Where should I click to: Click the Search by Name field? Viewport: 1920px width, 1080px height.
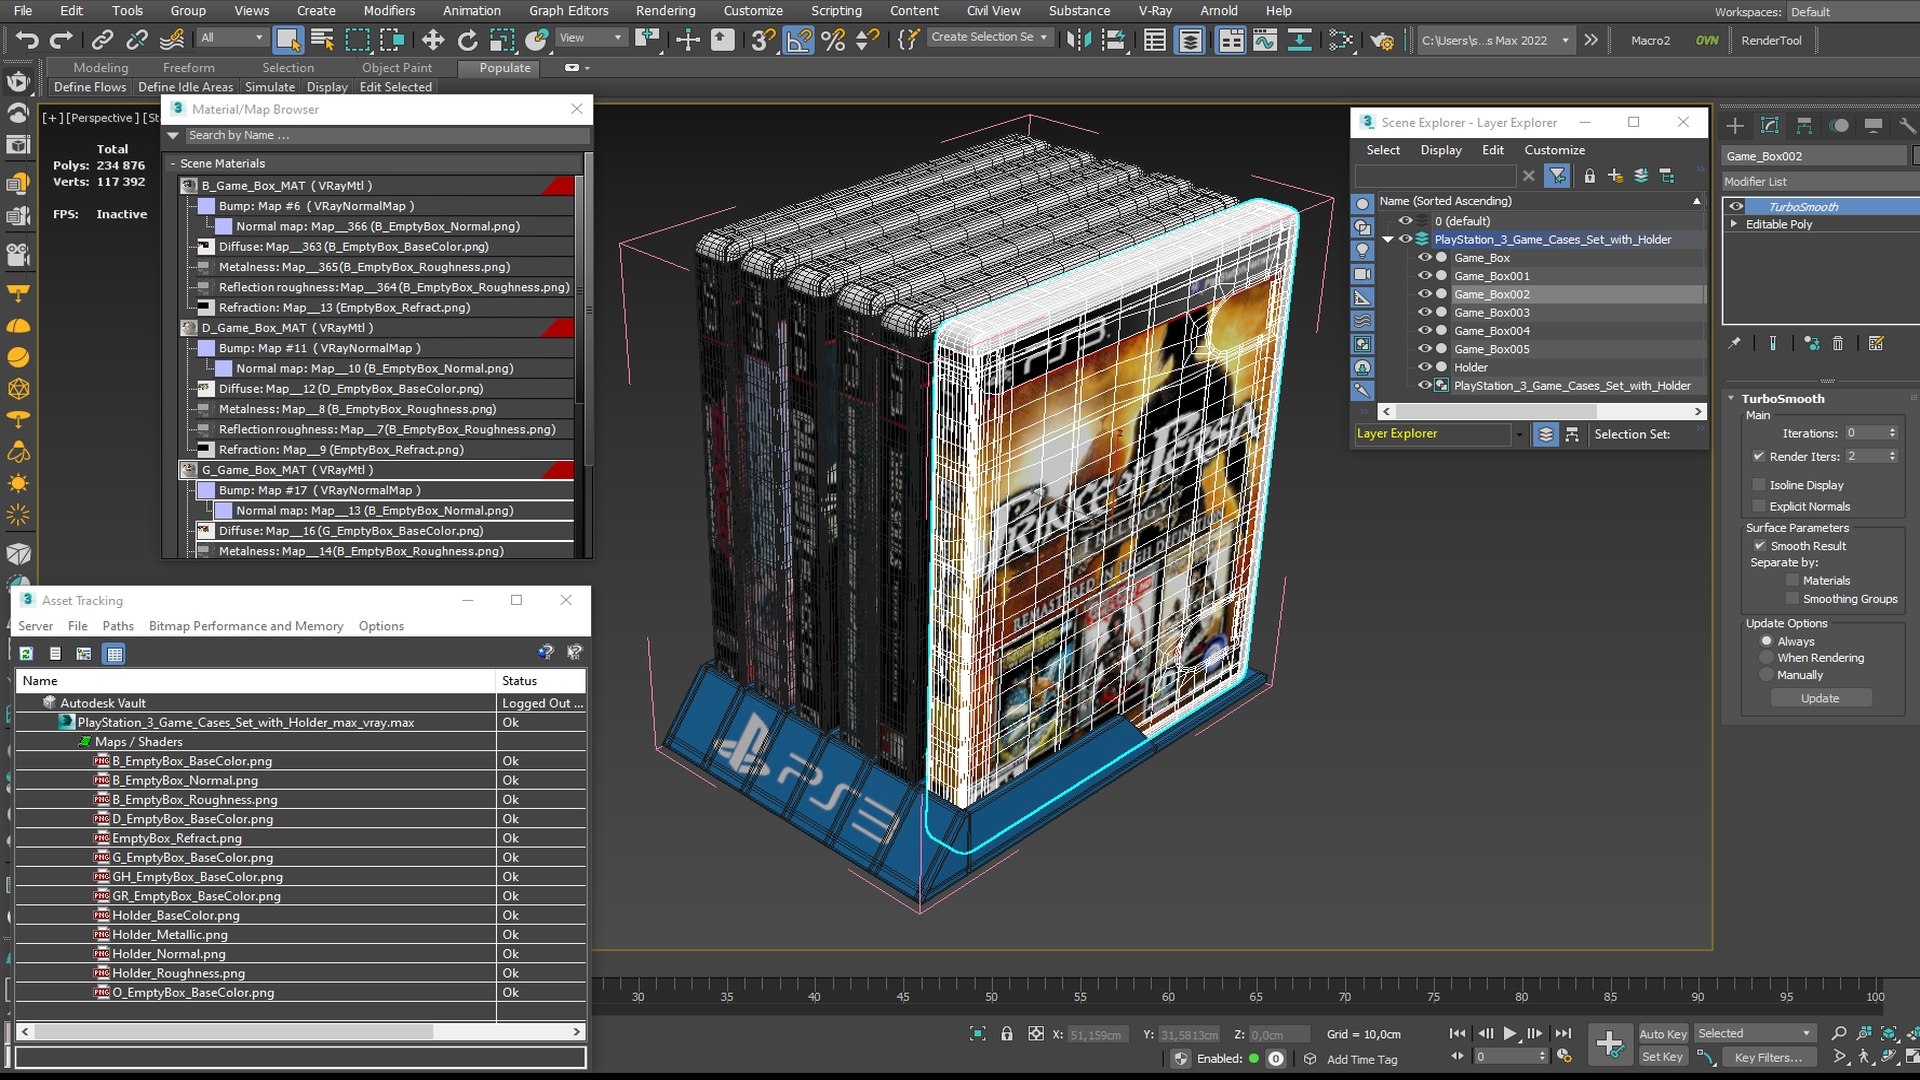[385, 135]
